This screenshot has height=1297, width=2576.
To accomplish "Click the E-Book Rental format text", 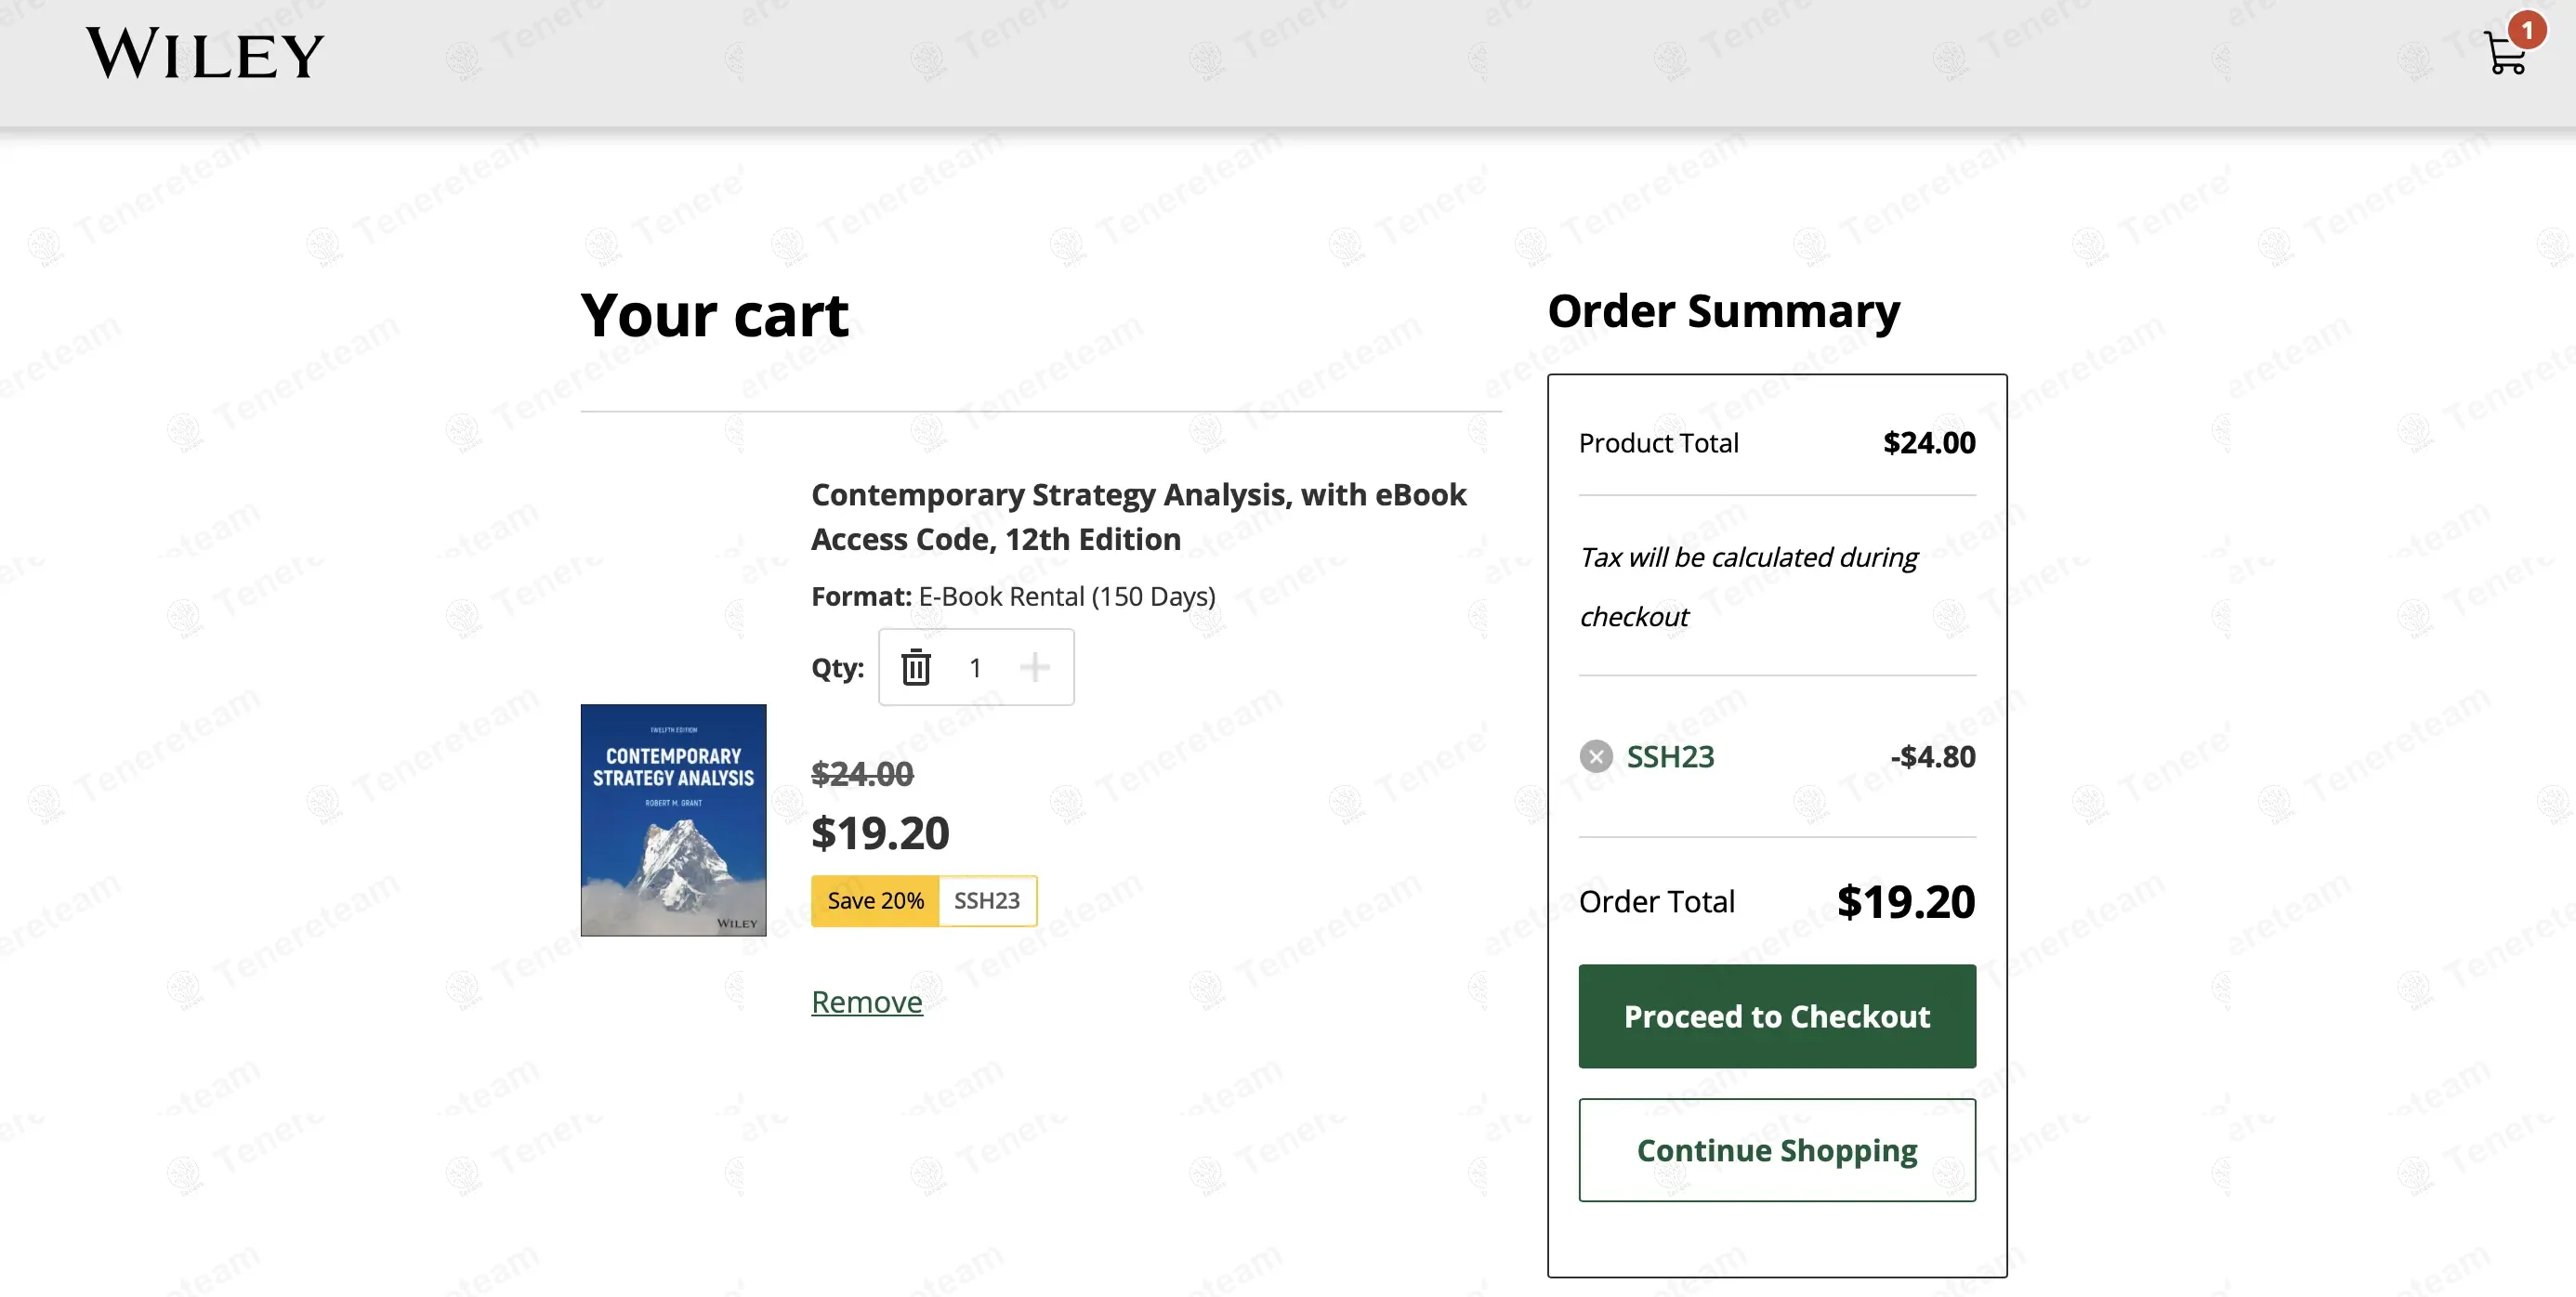I will coord(1067,596).
